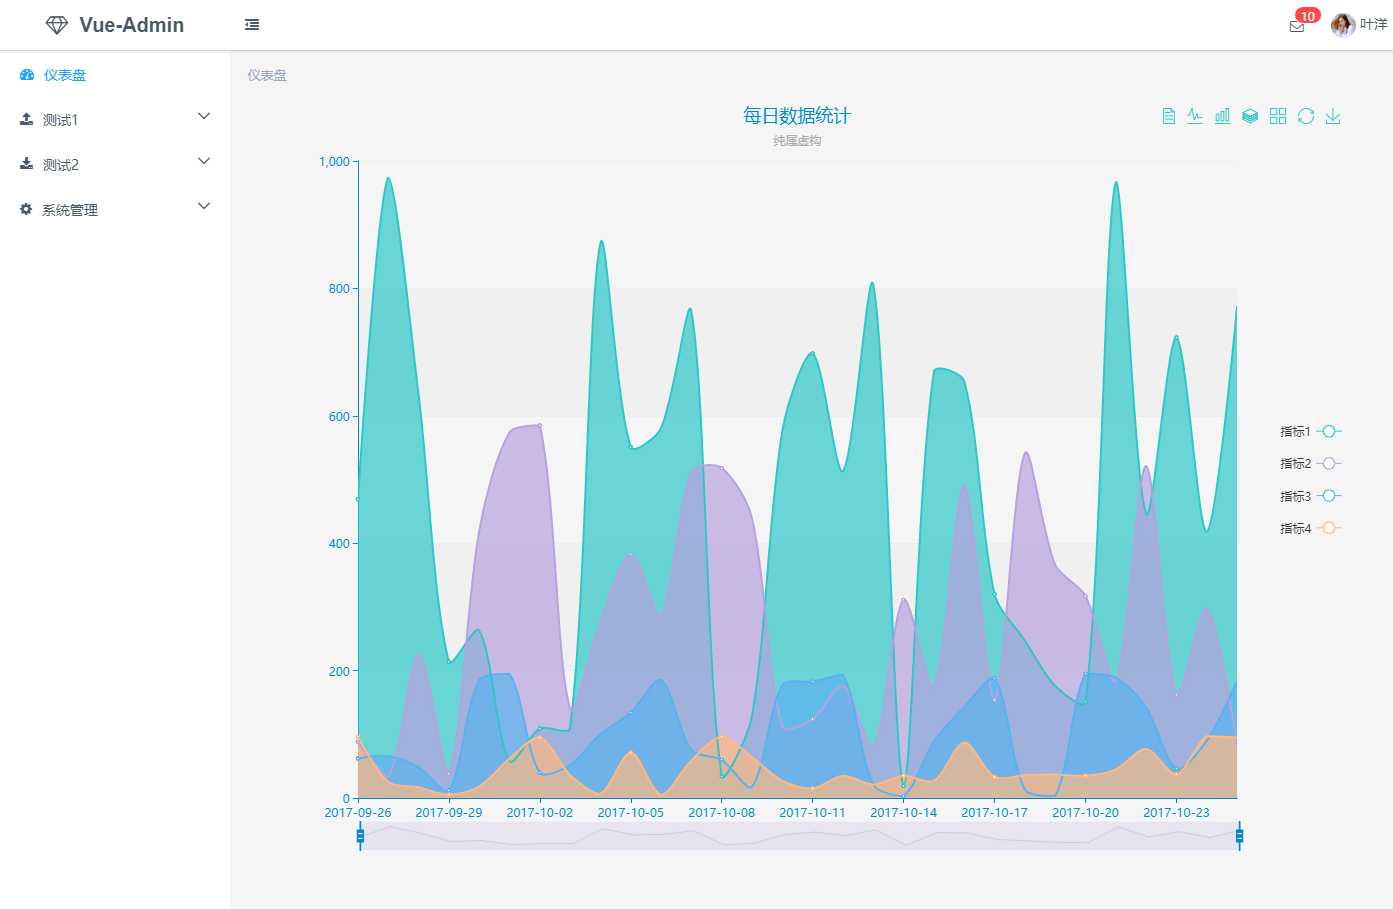Switch chart to bar type

pyautogui.click(x=1222, y=116)
